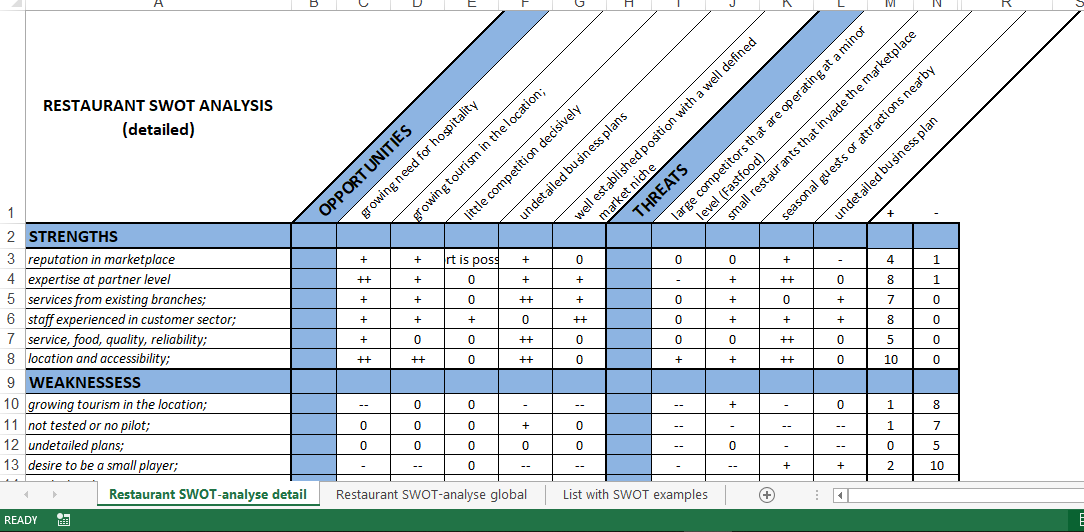Select the Restaurant SWOT-analyse detail tab
The height and width of the screenshot is (532, 1084).
pos(208,494)
